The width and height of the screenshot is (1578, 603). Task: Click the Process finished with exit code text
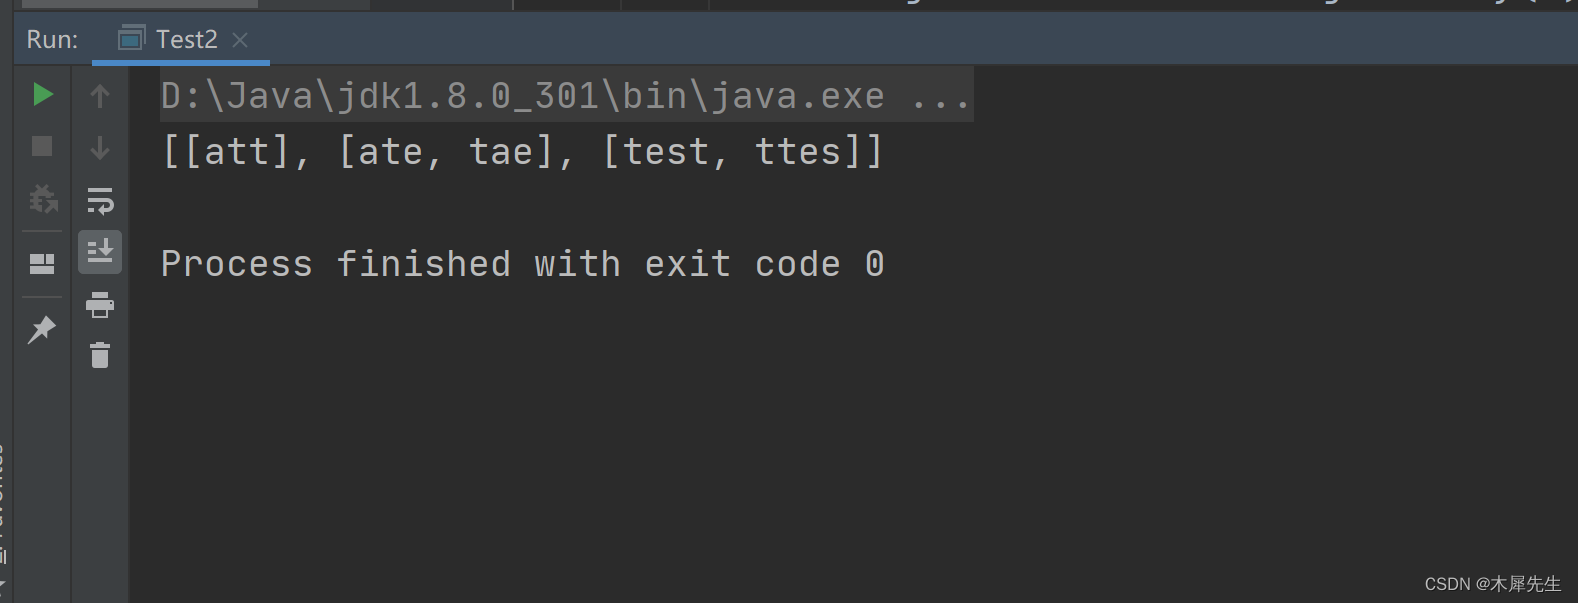tap(522, 264)
